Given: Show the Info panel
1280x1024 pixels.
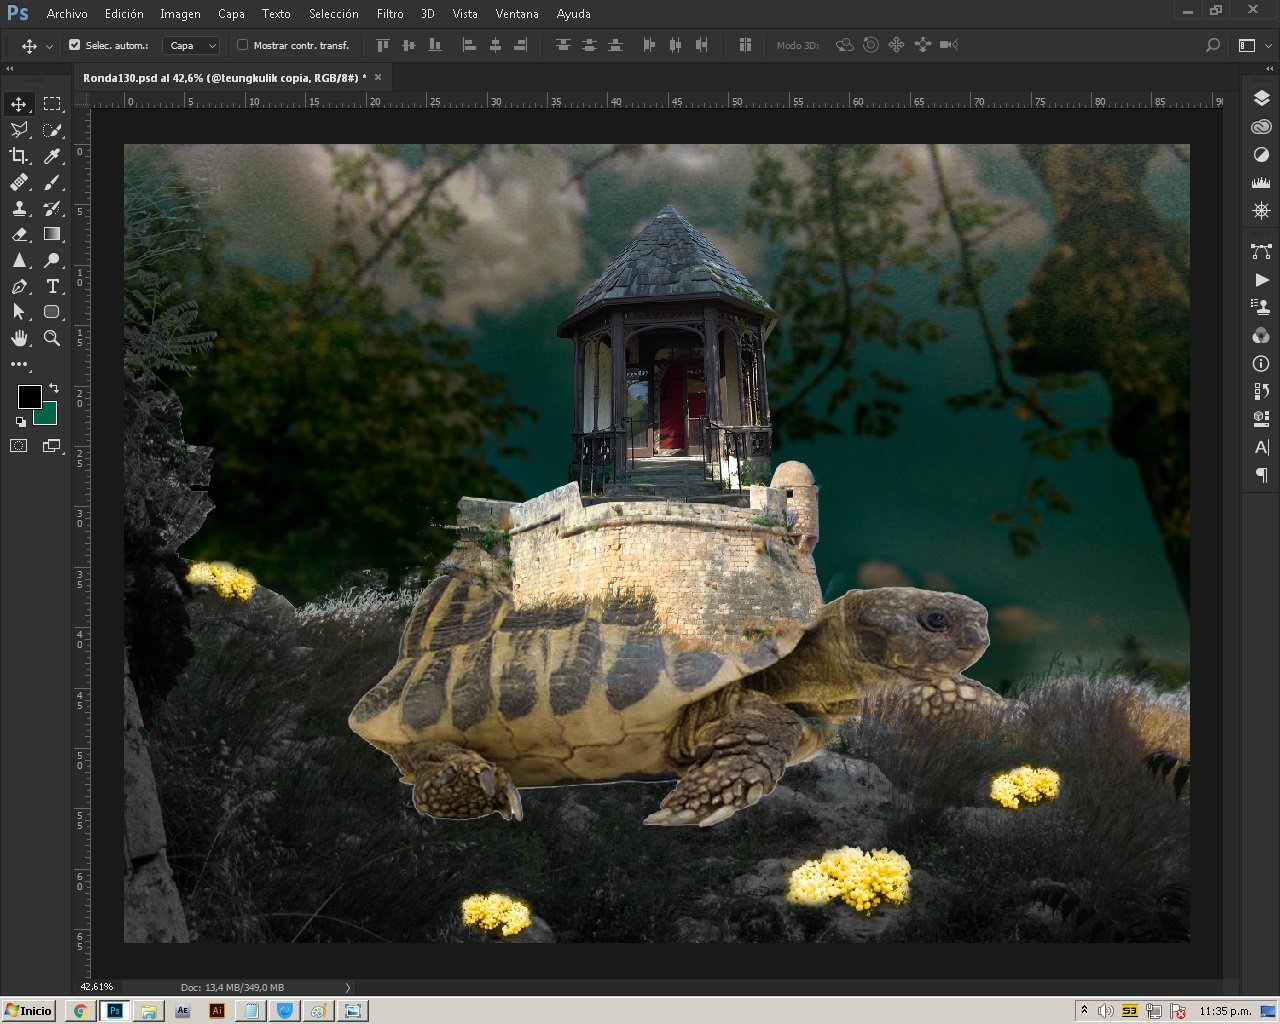Looking at the screenshot, I should (x=1261, y=364).
